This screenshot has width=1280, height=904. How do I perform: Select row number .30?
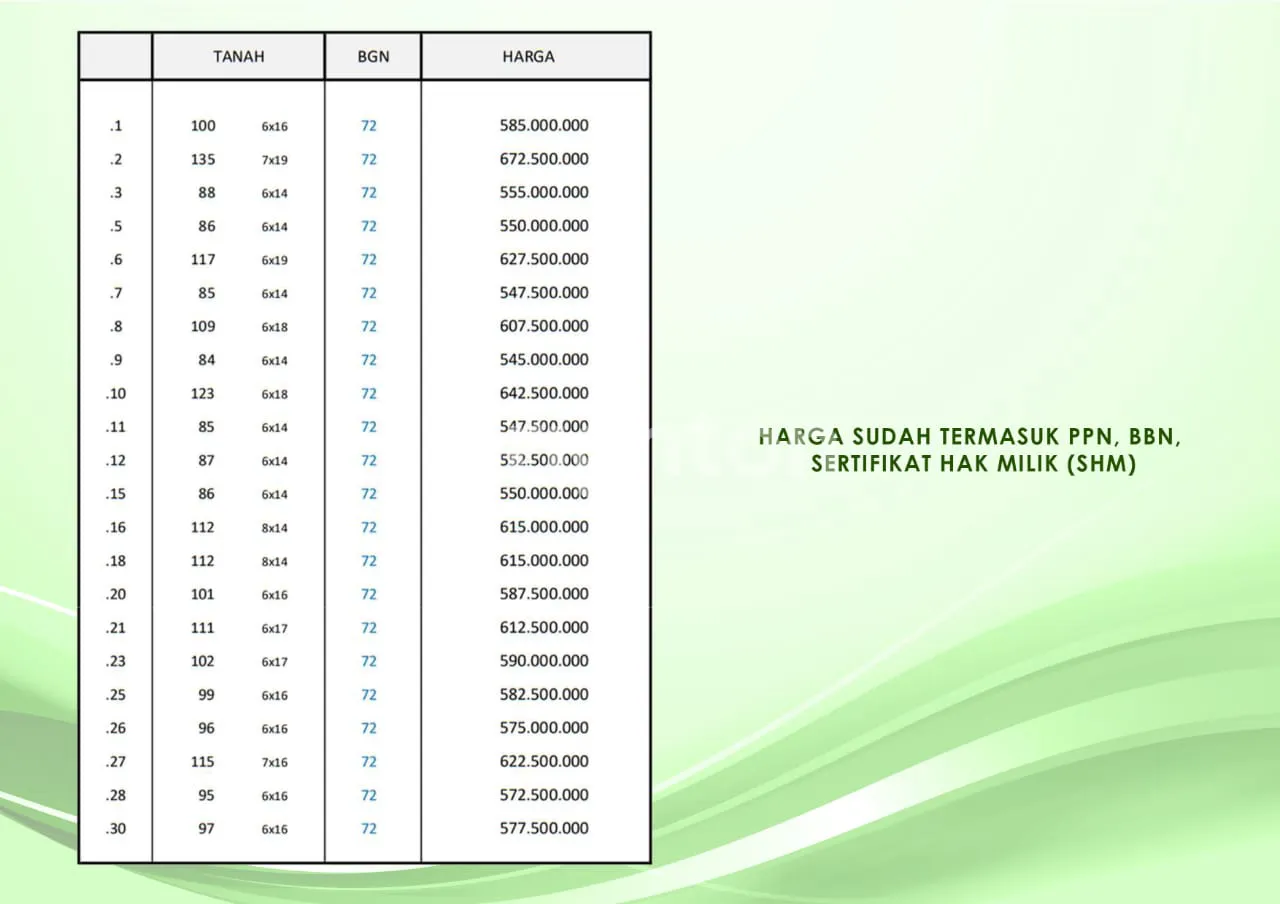(116, 829)
